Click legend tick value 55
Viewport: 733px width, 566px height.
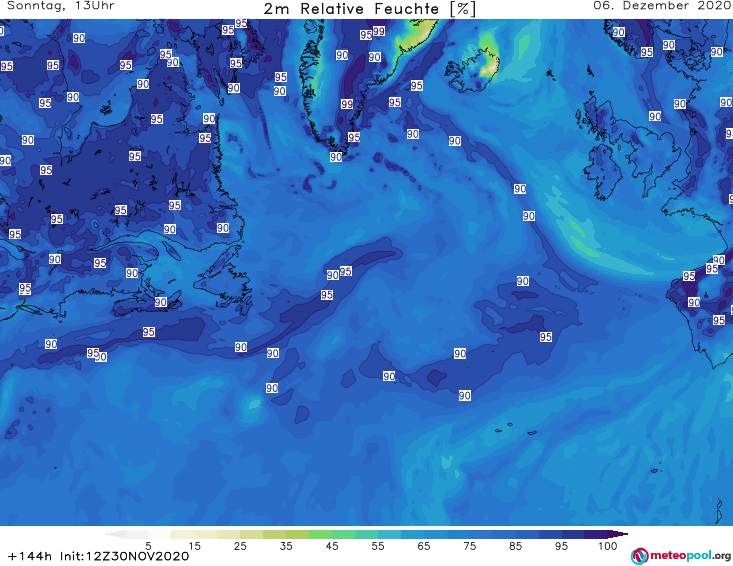tap(378, 546)
